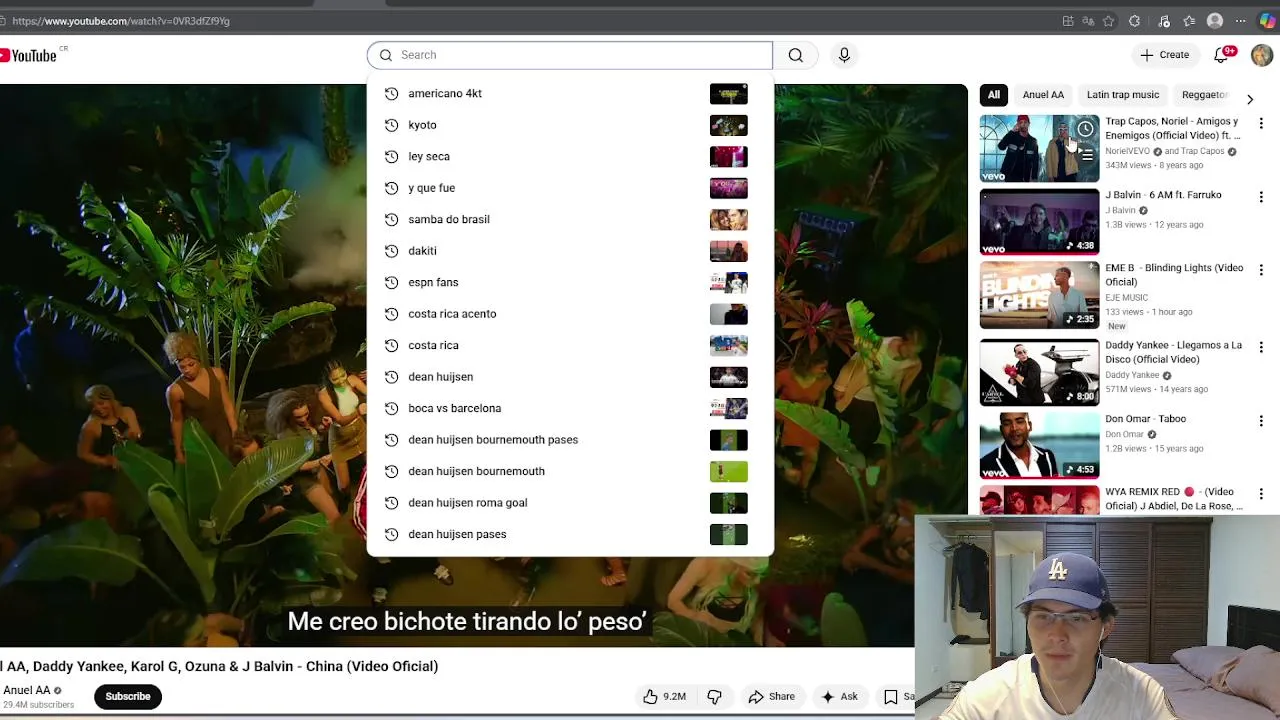This screenshot has width=1280, height=720.
Task: Open Don Omar Taboo thumbnail
Action: click(x=1039, y=444)
